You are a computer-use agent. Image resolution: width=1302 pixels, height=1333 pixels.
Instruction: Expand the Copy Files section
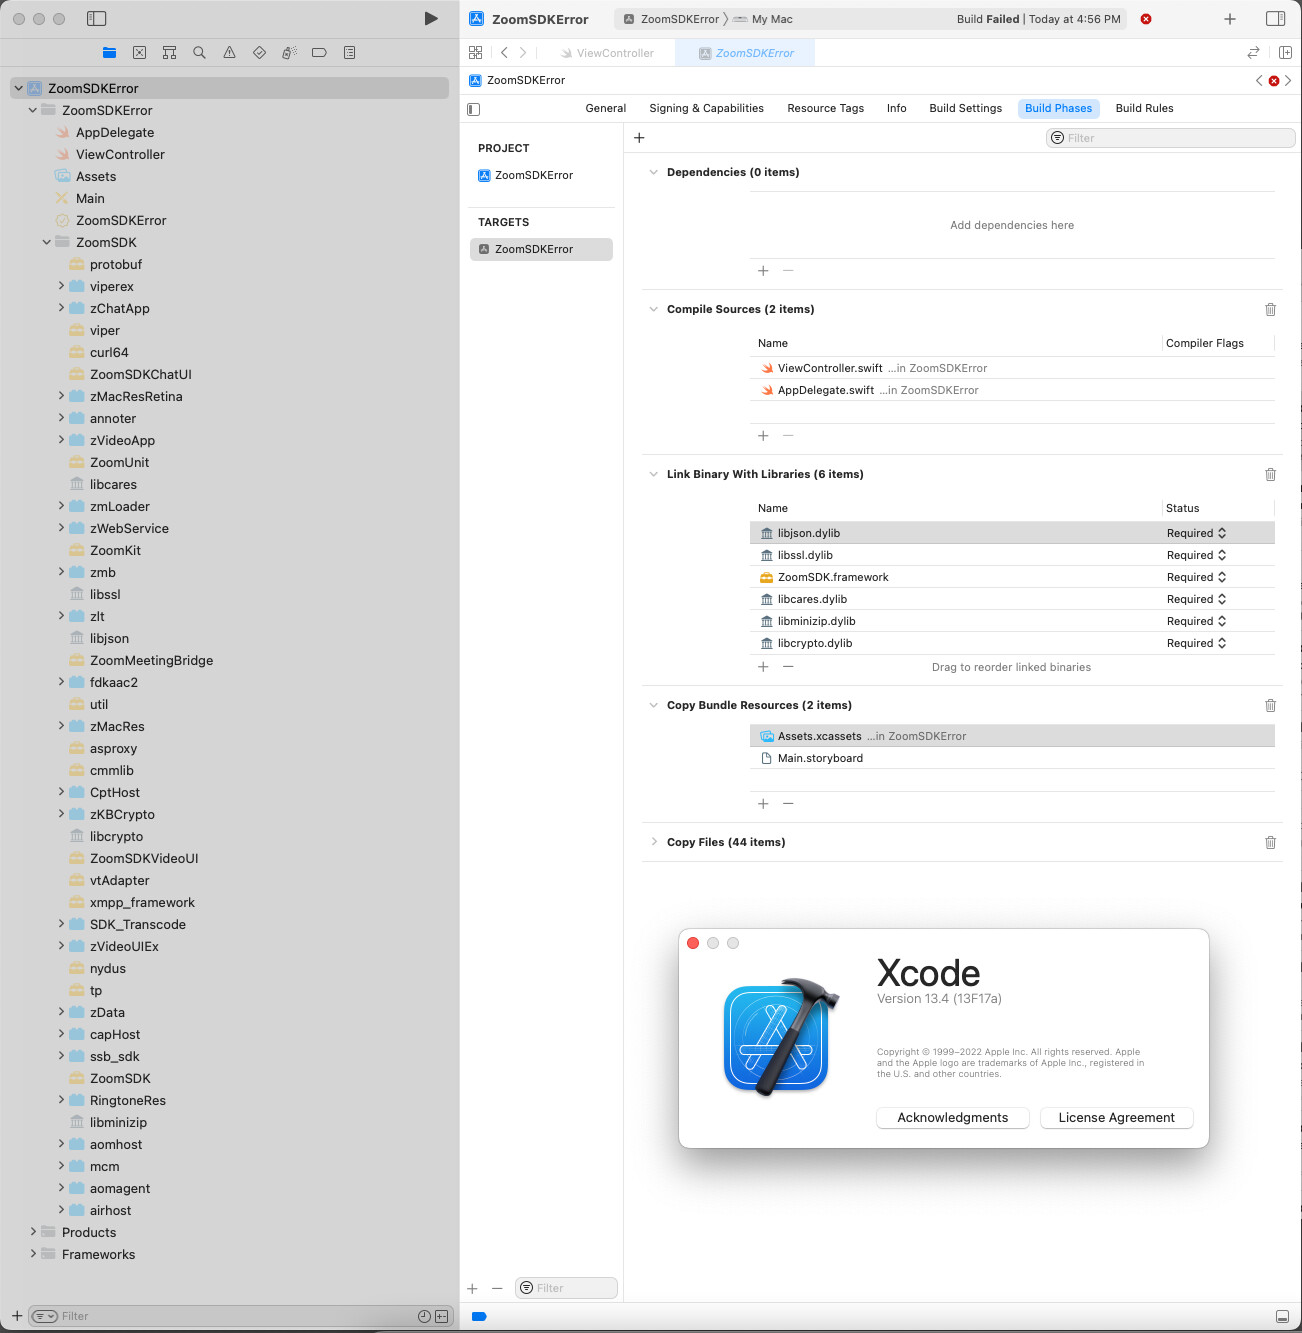point(654,843)
